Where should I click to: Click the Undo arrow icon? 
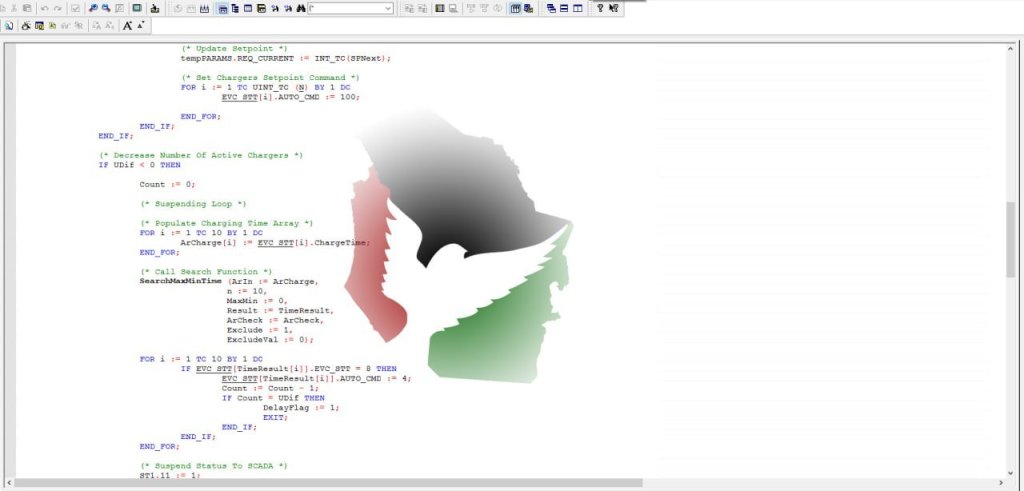[x=45, y=8]
